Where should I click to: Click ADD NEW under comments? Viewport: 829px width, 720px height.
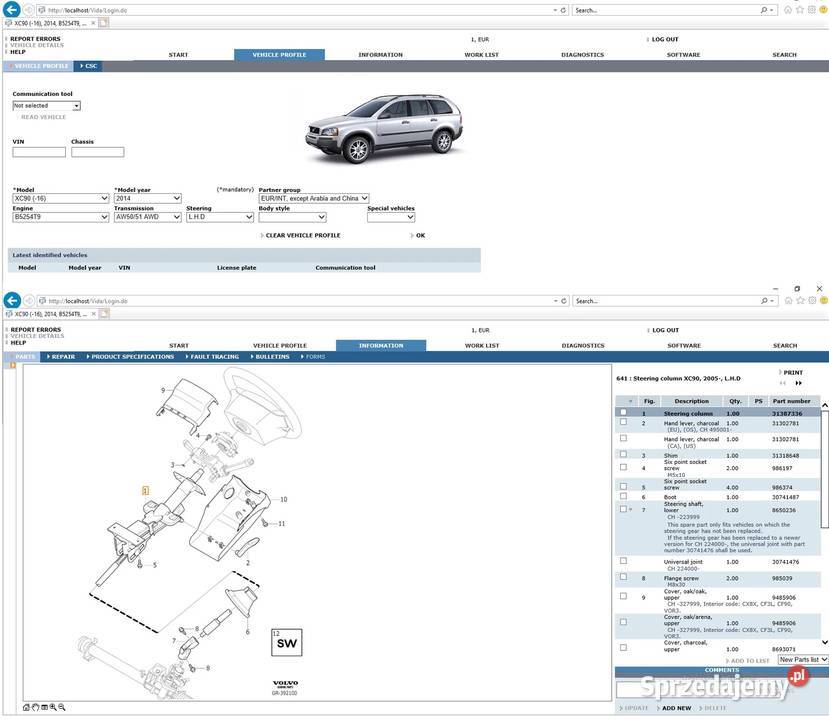[676, 708]
